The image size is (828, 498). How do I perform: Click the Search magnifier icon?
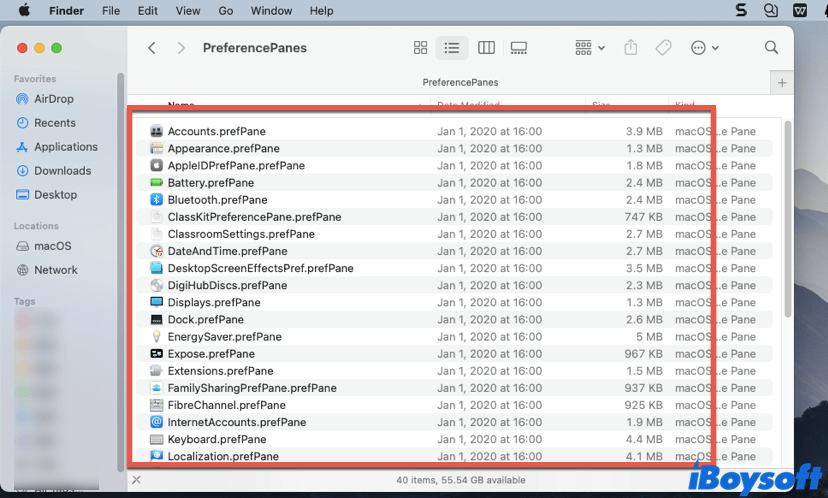(x=771, y=48)
